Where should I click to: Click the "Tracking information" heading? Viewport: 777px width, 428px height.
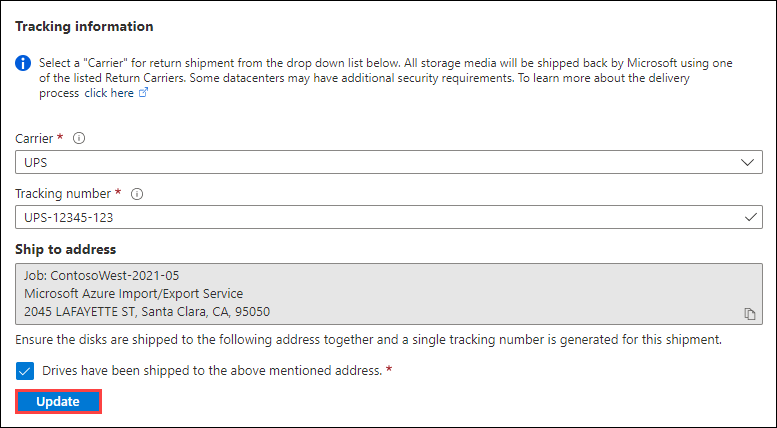[x=85, y=26]
